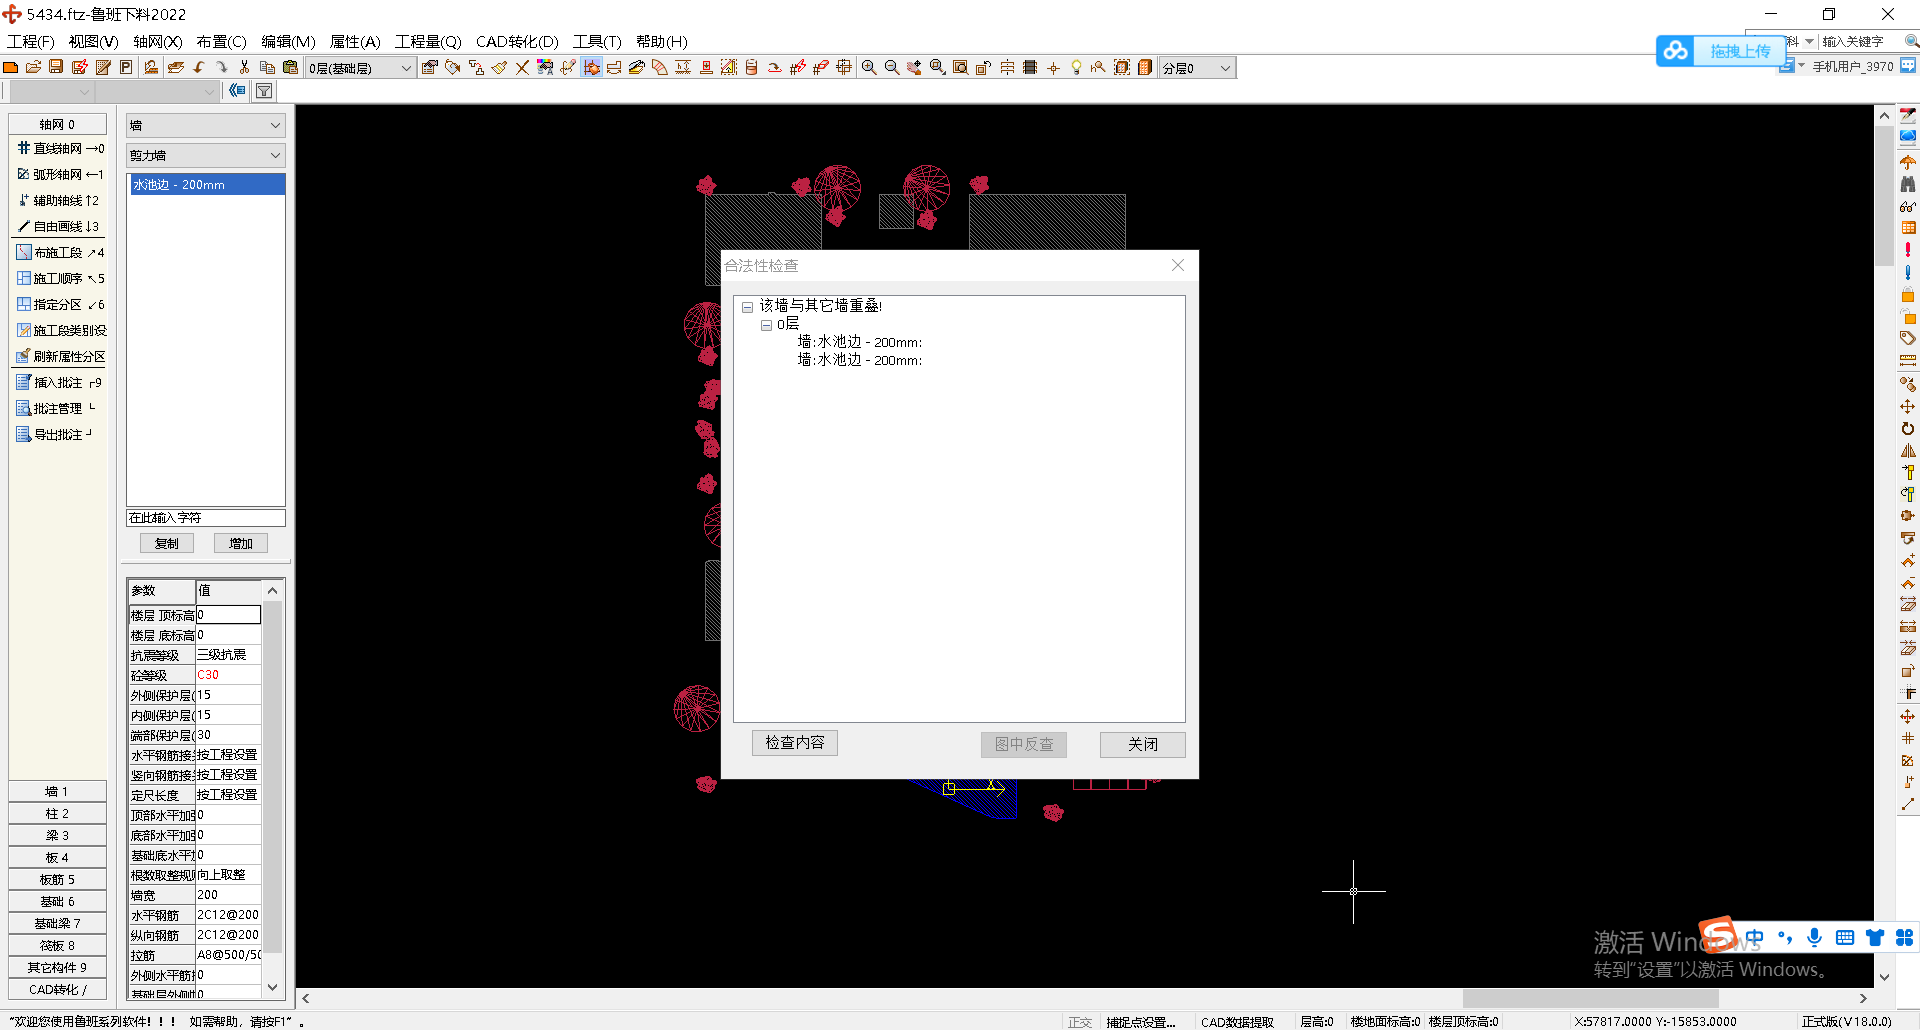The height and width of the screenshot is (1030, 1920).
Task: Click the zoom in magnifier icon
Action: pos(869,67)
